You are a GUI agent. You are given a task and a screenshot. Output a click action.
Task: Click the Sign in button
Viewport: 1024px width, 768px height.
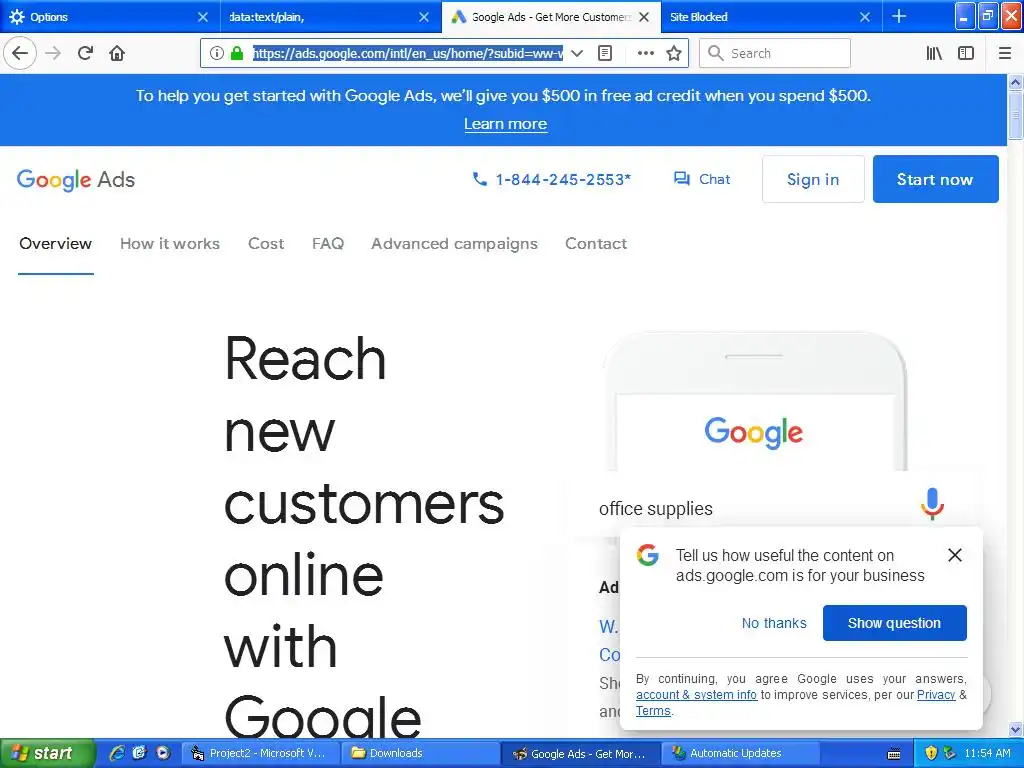[813, 179]
